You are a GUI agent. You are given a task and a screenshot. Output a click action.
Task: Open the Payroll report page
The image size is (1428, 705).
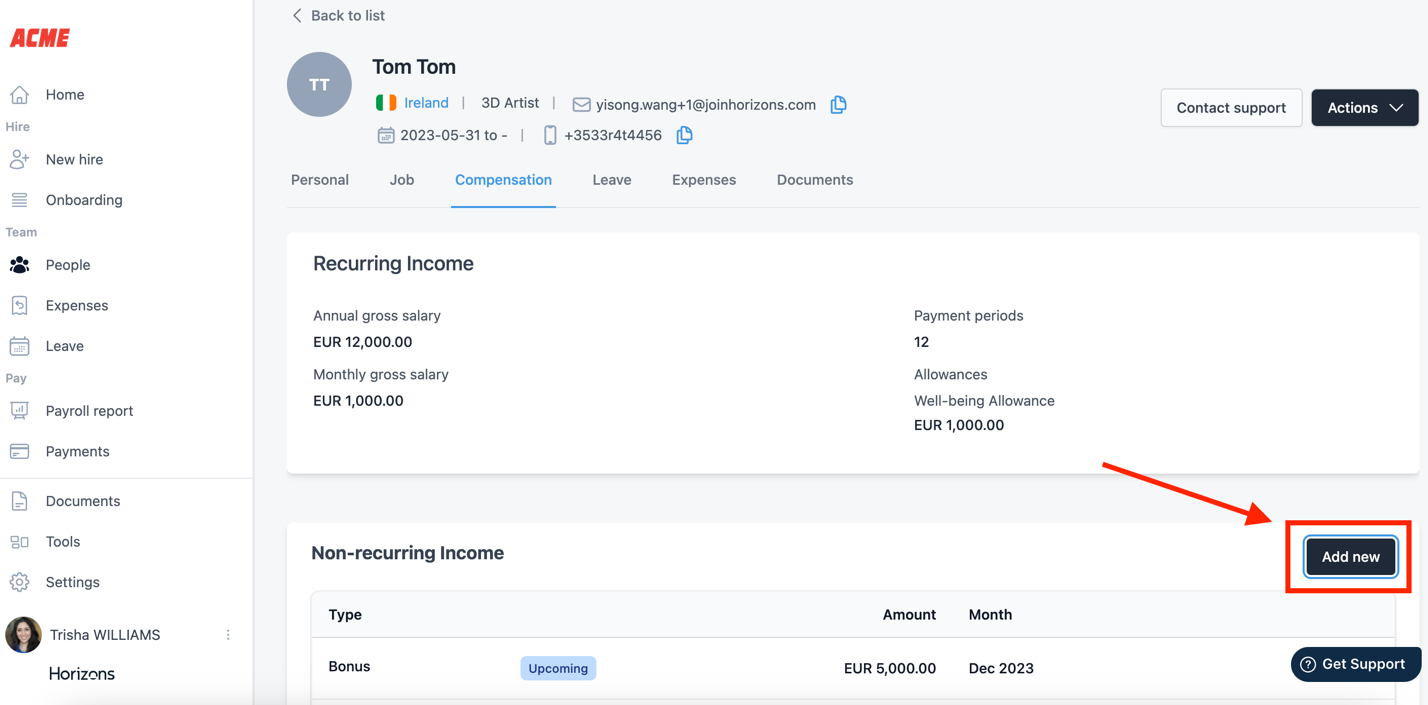pos(89,411)
